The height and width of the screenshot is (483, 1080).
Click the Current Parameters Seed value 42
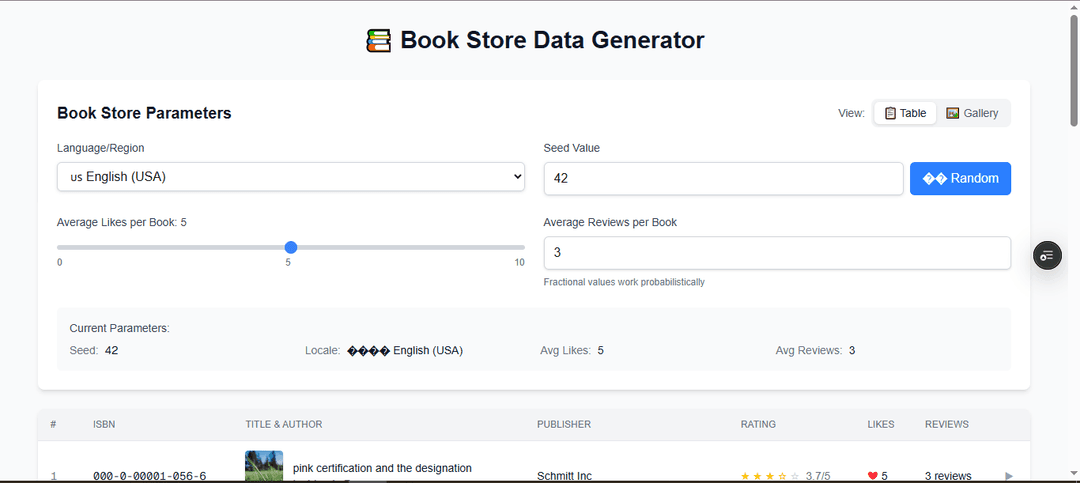[x=112, y=350]
